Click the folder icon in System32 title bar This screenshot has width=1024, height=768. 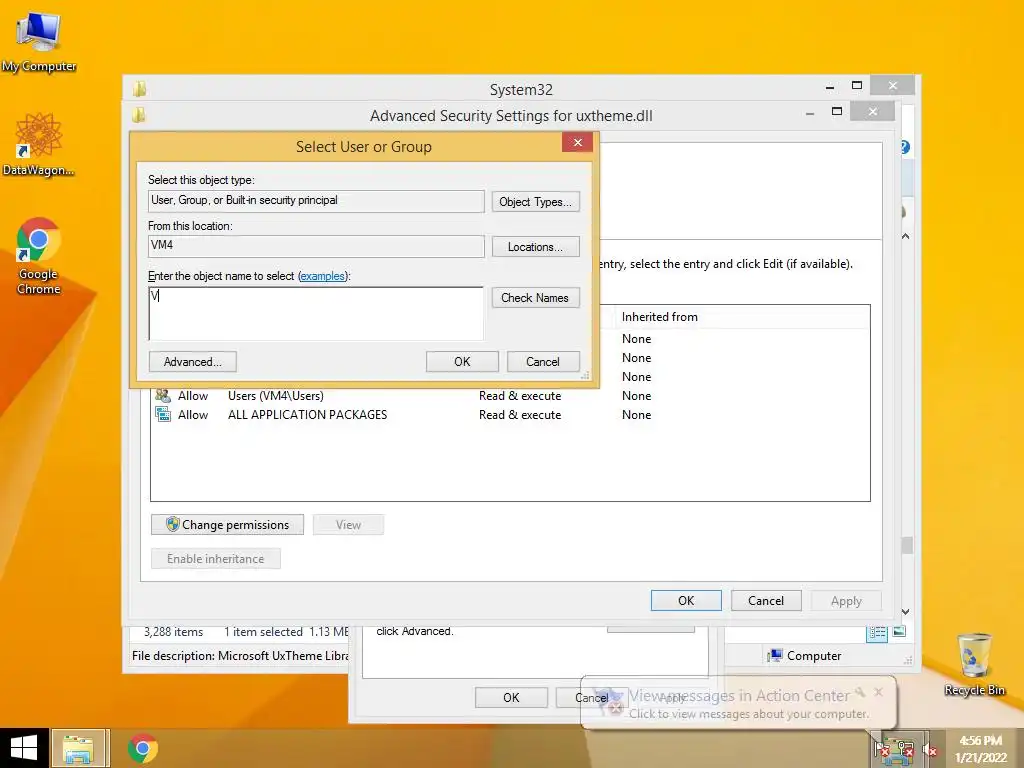139,89
